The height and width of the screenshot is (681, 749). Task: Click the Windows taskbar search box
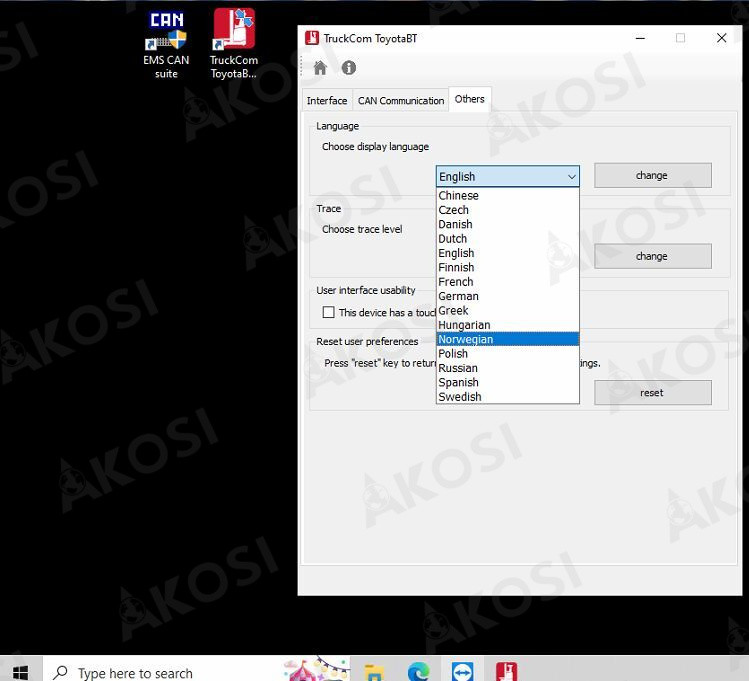(x=135, y=672)
